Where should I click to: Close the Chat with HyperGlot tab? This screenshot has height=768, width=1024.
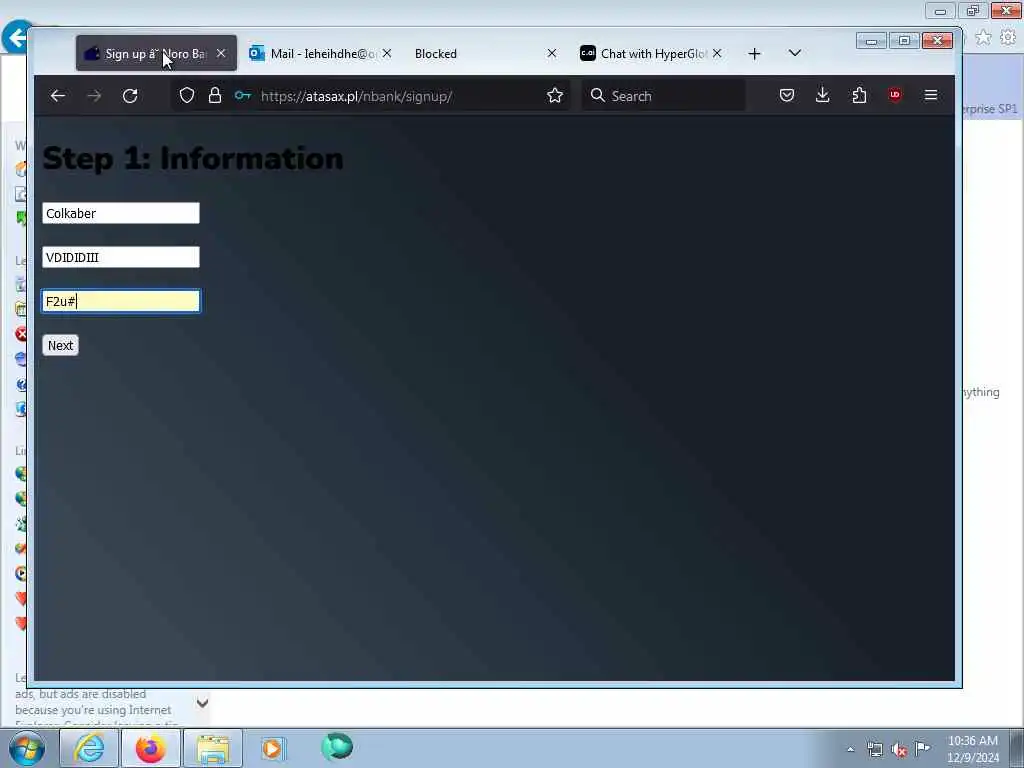coord(717,54)
